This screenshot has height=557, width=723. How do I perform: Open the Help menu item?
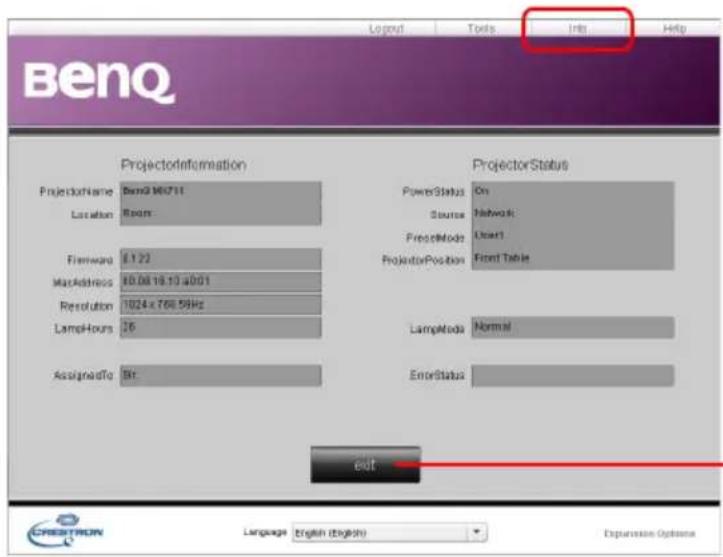click(x=674, y=29)
